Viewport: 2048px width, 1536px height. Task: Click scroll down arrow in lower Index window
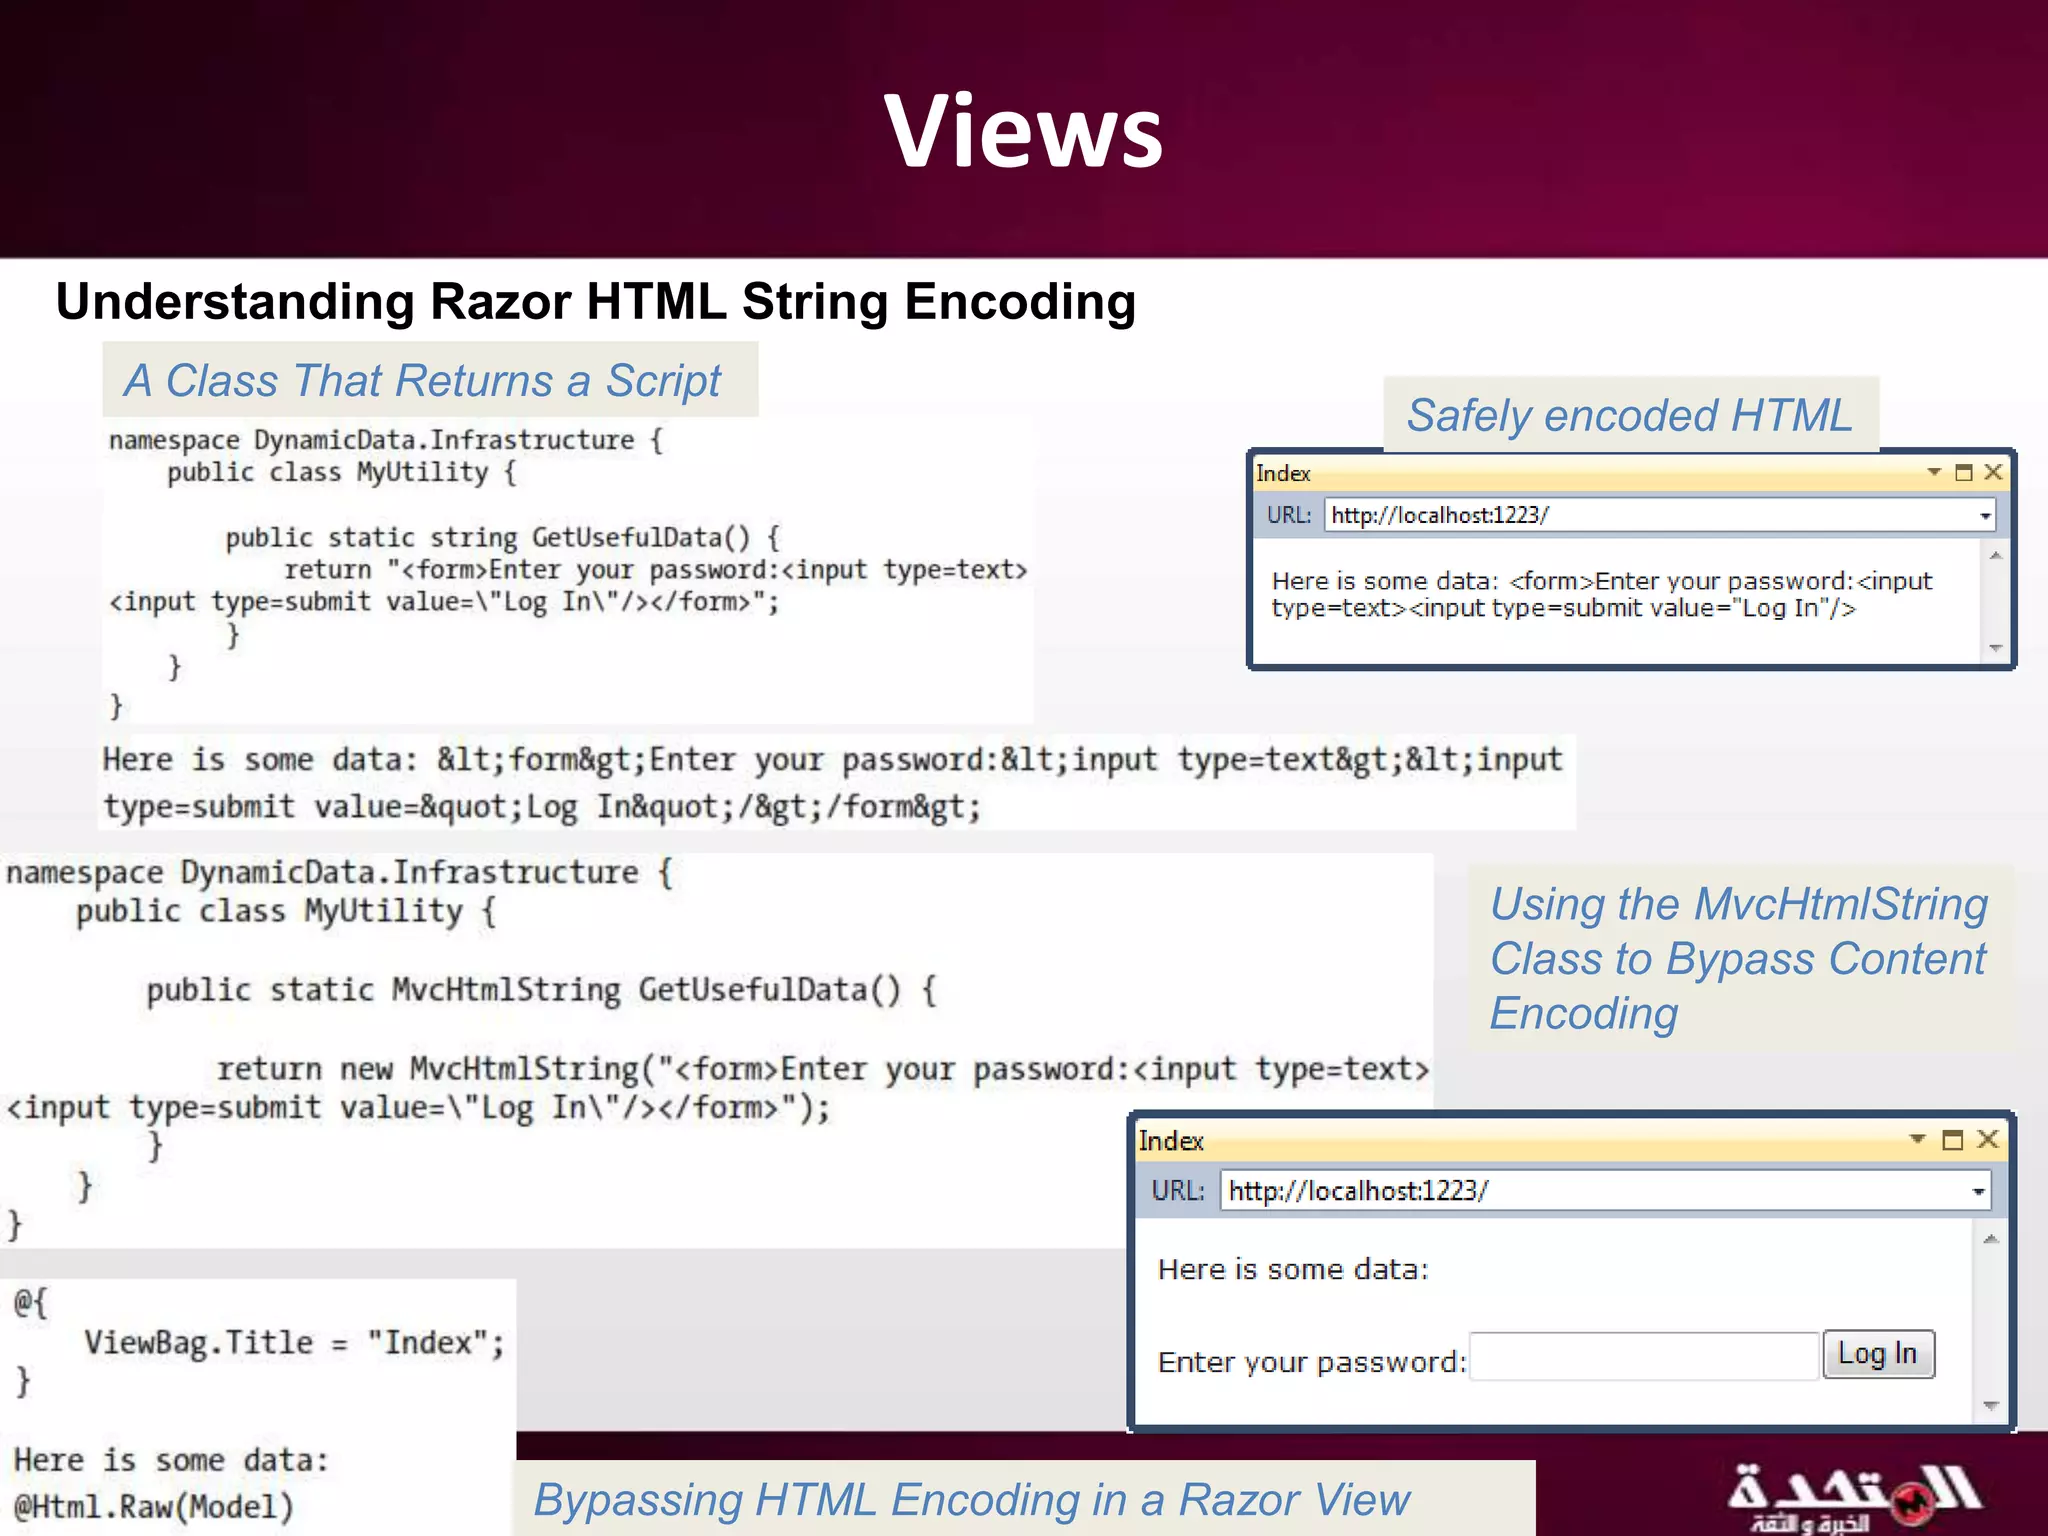[x=1990, y=1406]
